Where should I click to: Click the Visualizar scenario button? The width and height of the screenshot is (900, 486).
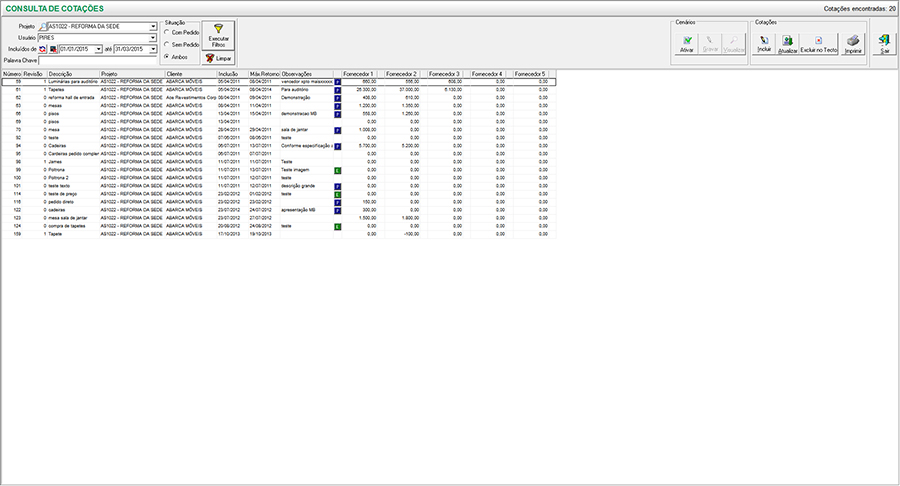point(734,44)
